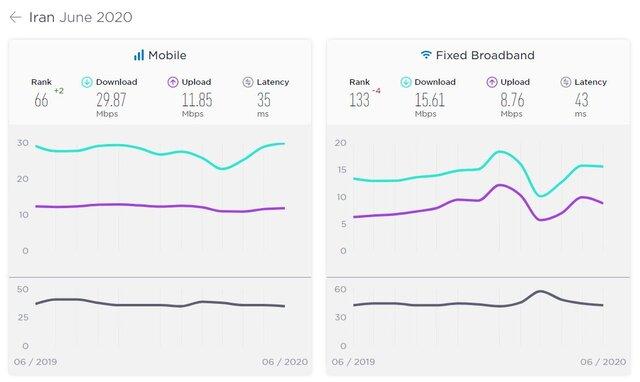Screen dimensions: 640x382
Task: Click the Fixed Broadband wifi icon
Action: tap(426, 55)
